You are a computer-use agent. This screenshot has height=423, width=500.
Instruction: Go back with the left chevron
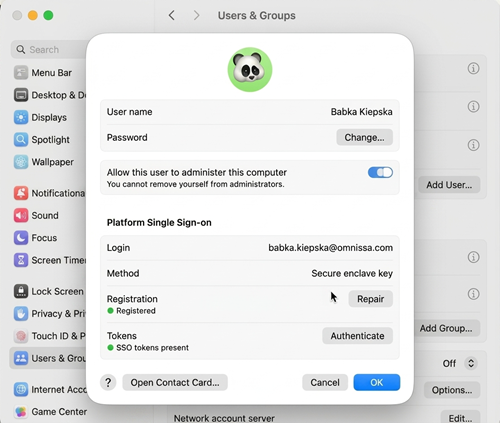click(x=172, y=15)
